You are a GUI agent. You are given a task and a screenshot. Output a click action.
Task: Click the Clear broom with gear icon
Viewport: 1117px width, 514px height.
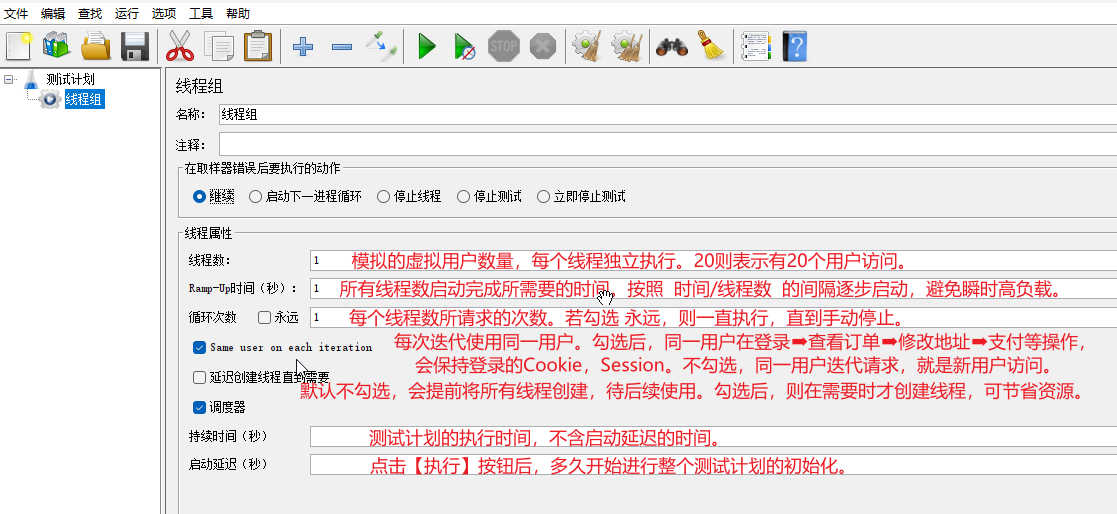588,47
